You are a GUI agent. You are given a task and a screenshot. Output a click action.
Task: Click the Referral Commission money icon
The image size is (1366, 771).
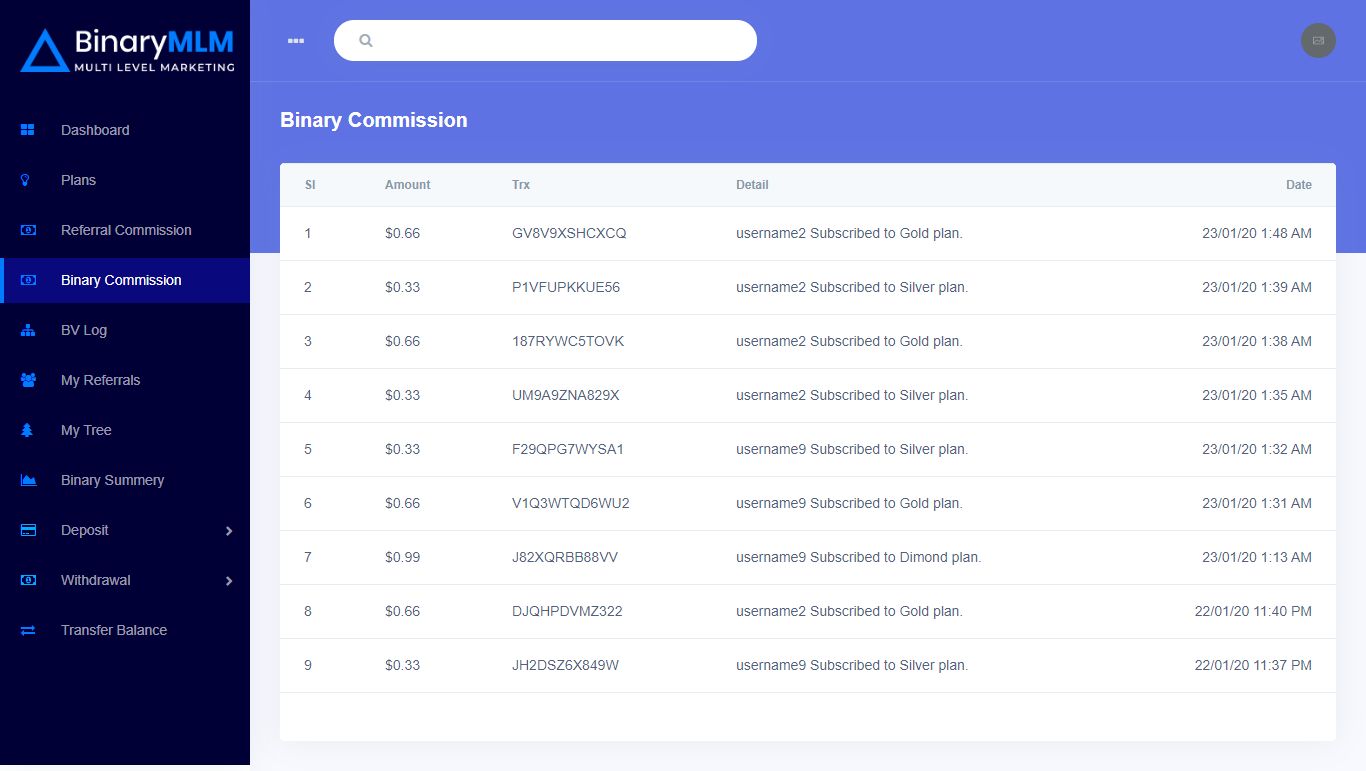(x=28, y=230)
